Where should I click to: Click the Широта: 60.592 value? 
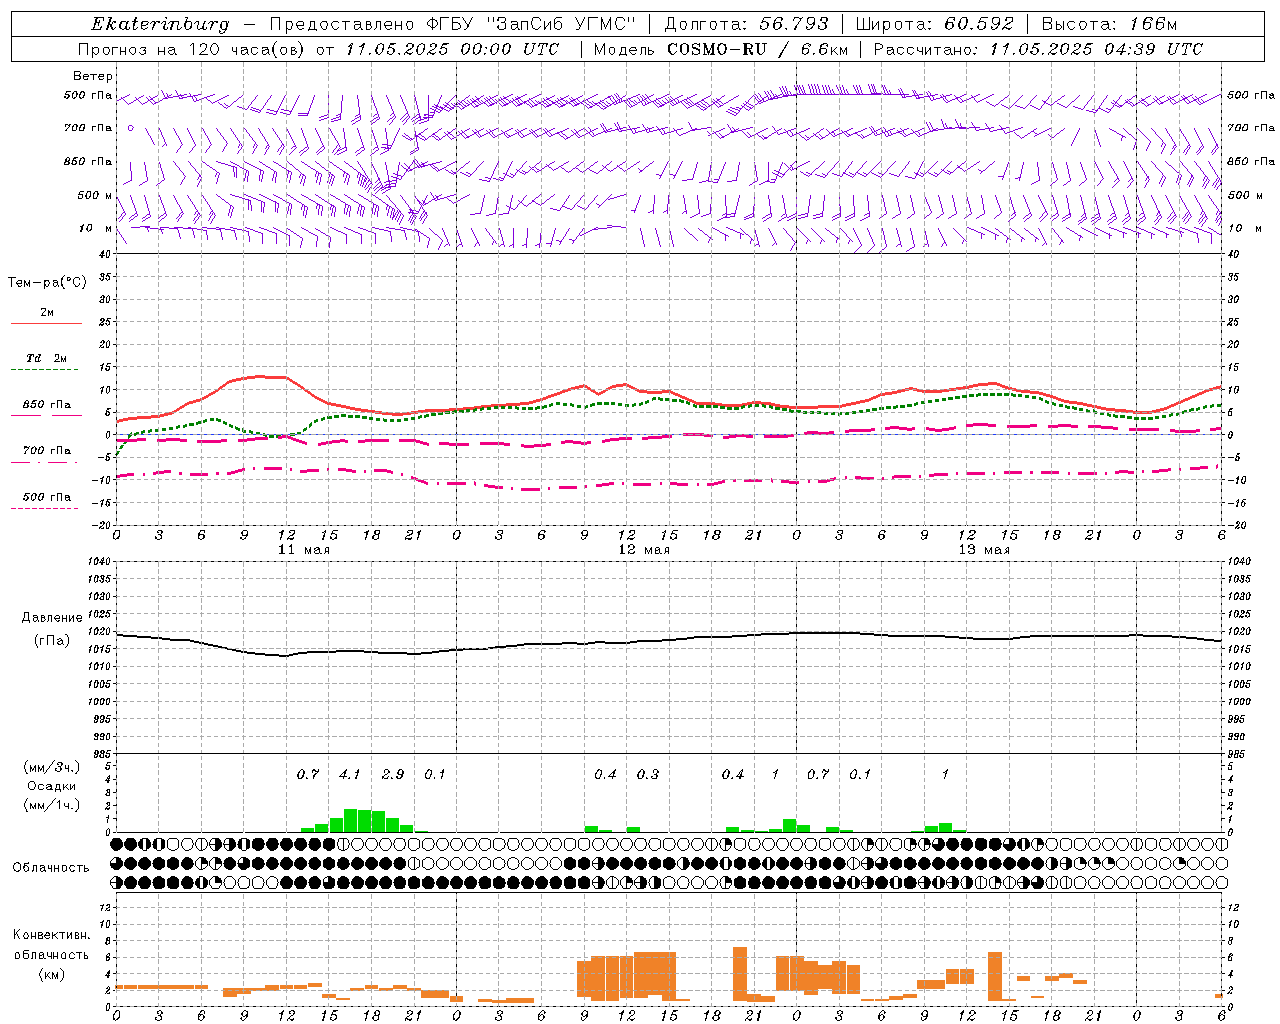[935, 24]
